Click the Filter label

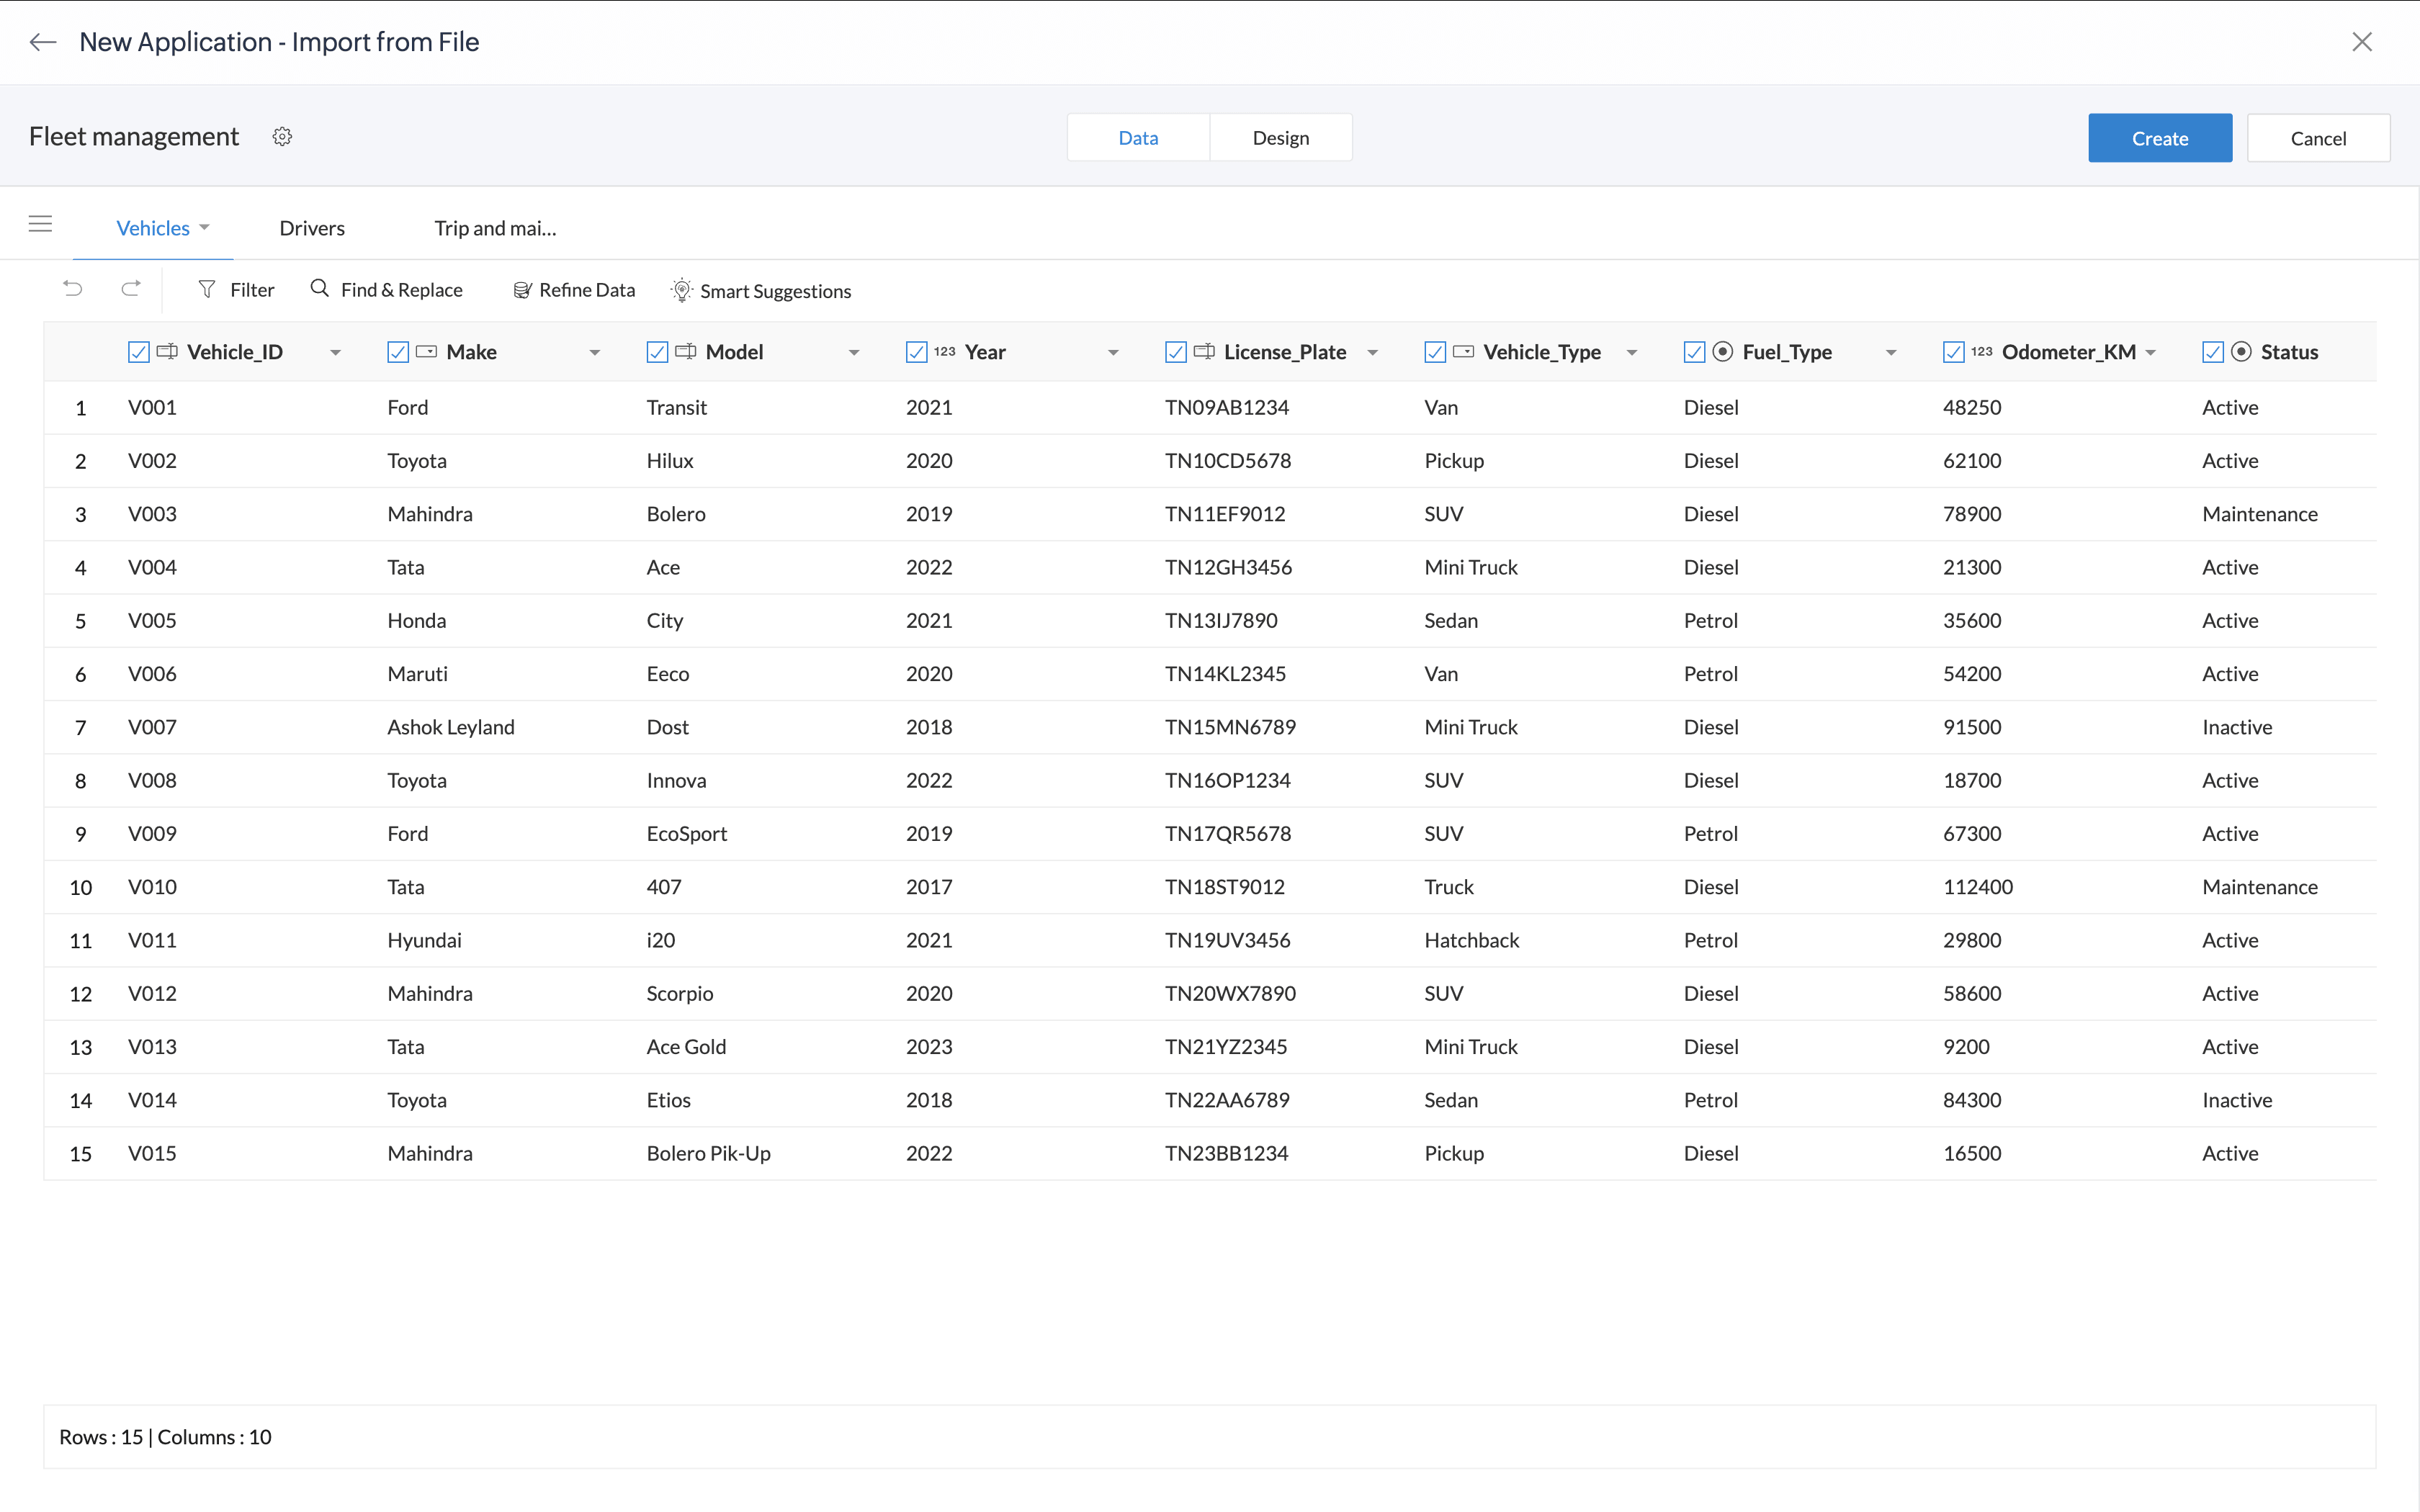point(252,290)
